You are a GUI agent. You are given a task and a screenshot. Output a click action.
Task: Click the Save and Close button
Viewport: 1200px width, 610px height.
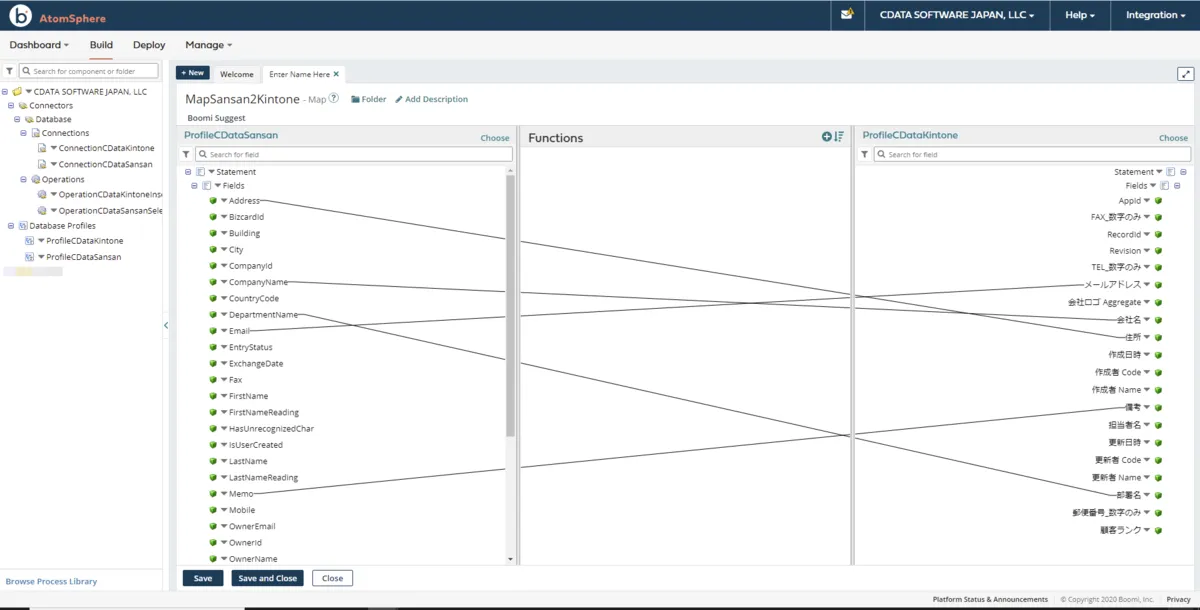267,578
